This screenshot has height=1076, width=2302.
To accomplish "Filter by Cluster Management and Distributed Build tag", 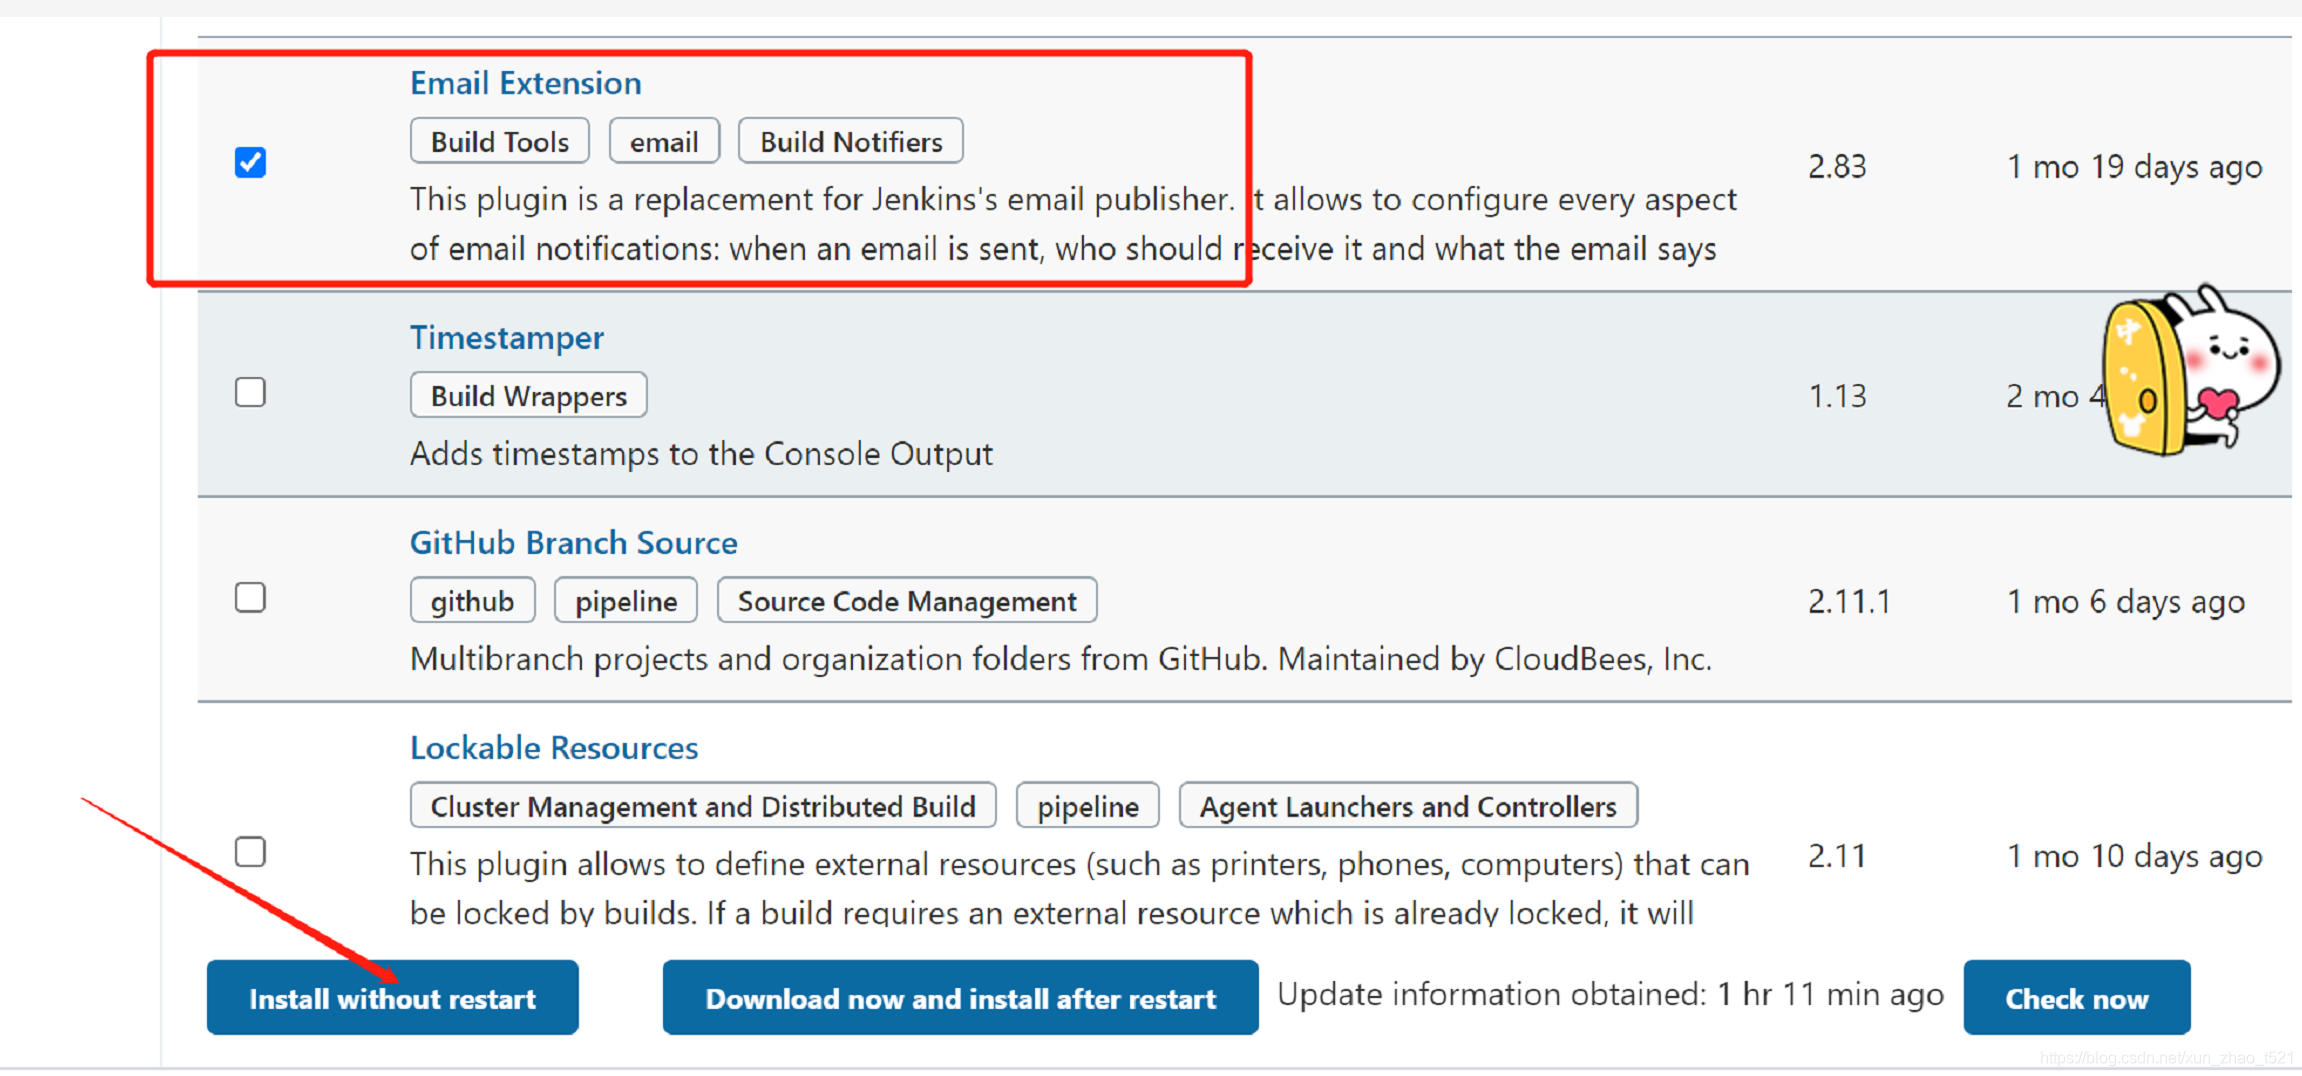I will coord(703,806).
